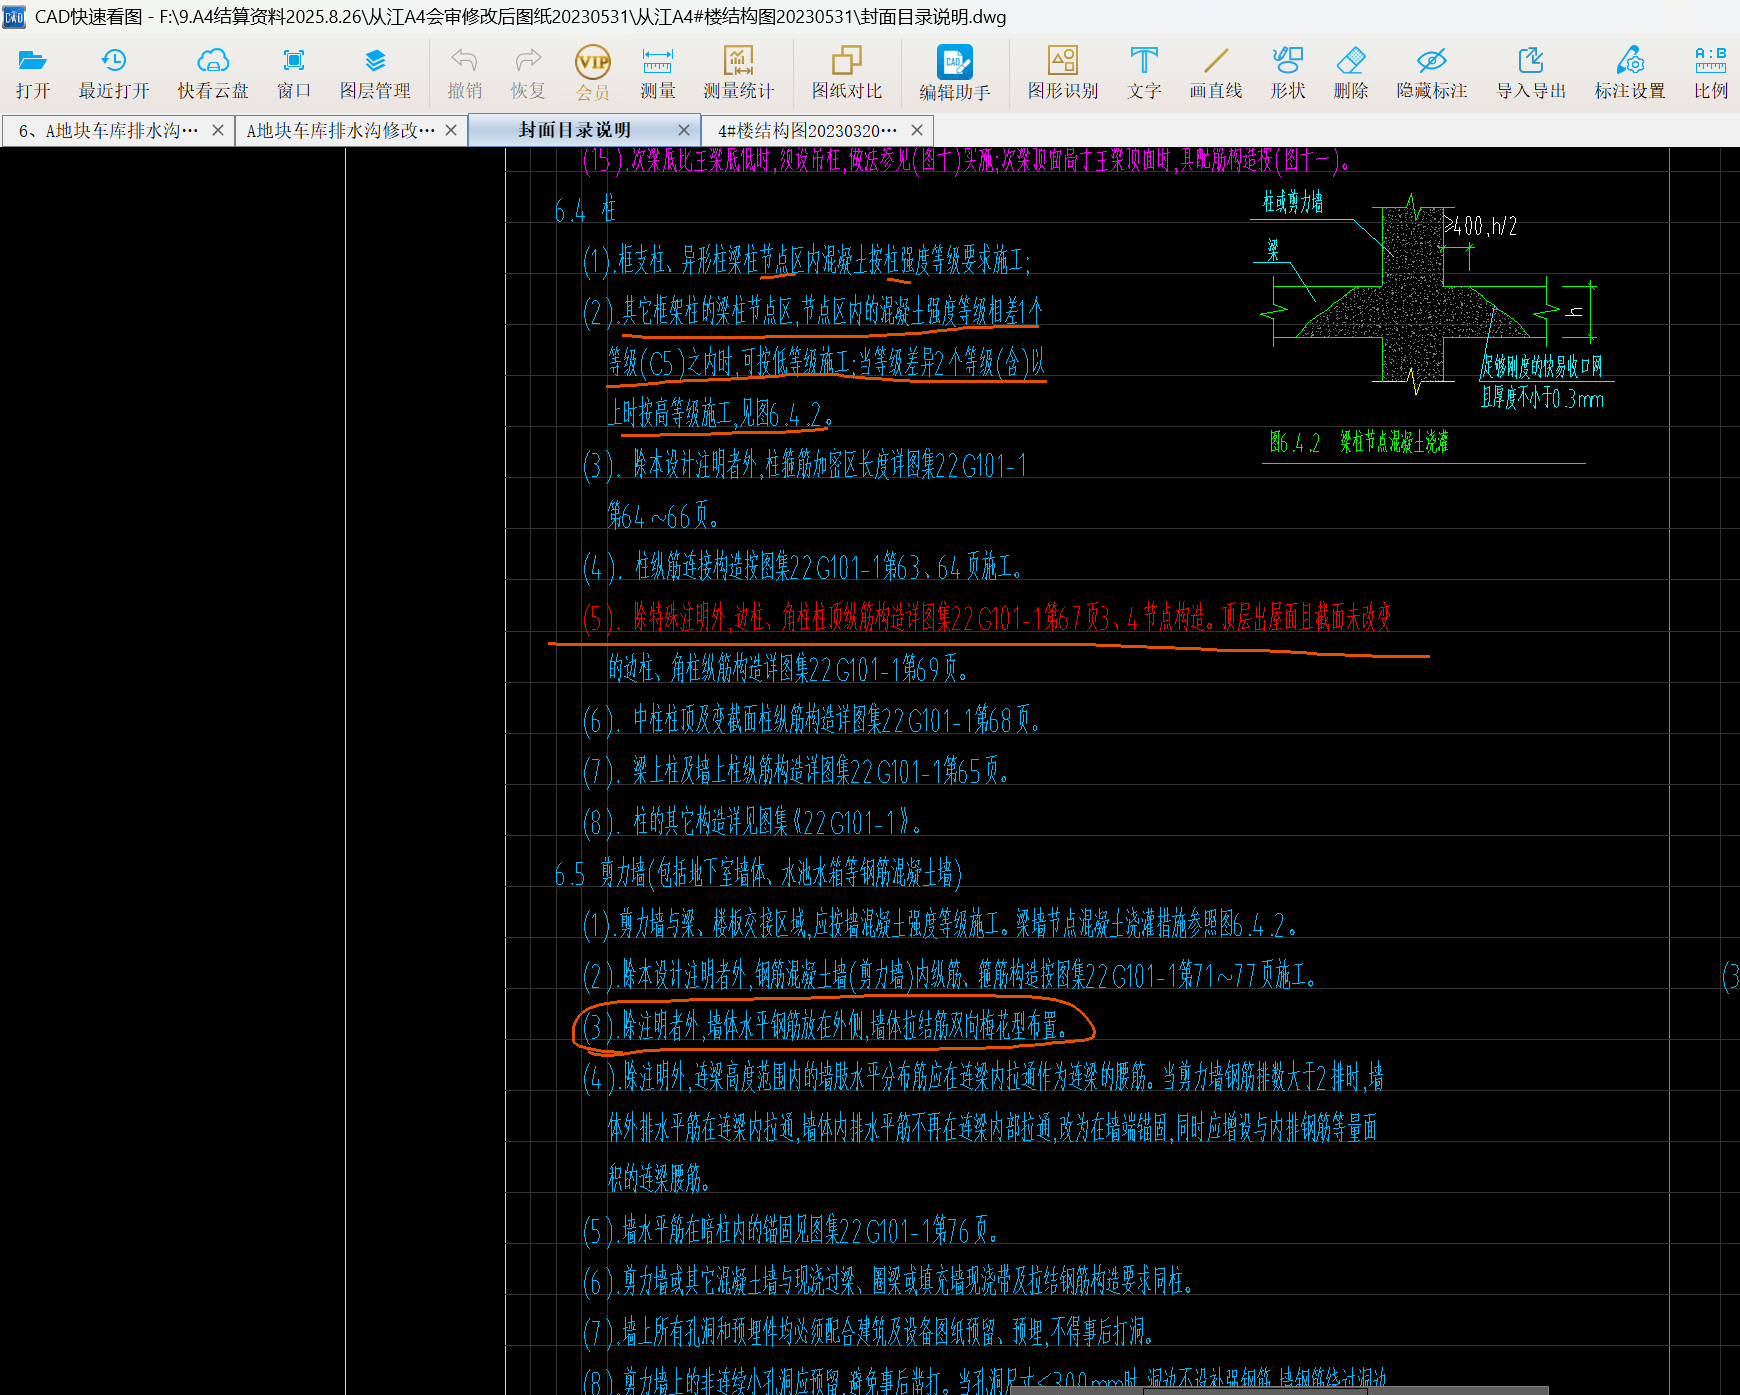Screen dimensions: 1740x1395
Task: Click label 柱或剪力墙 in the diagram
Action: [x=1292, y=202]
